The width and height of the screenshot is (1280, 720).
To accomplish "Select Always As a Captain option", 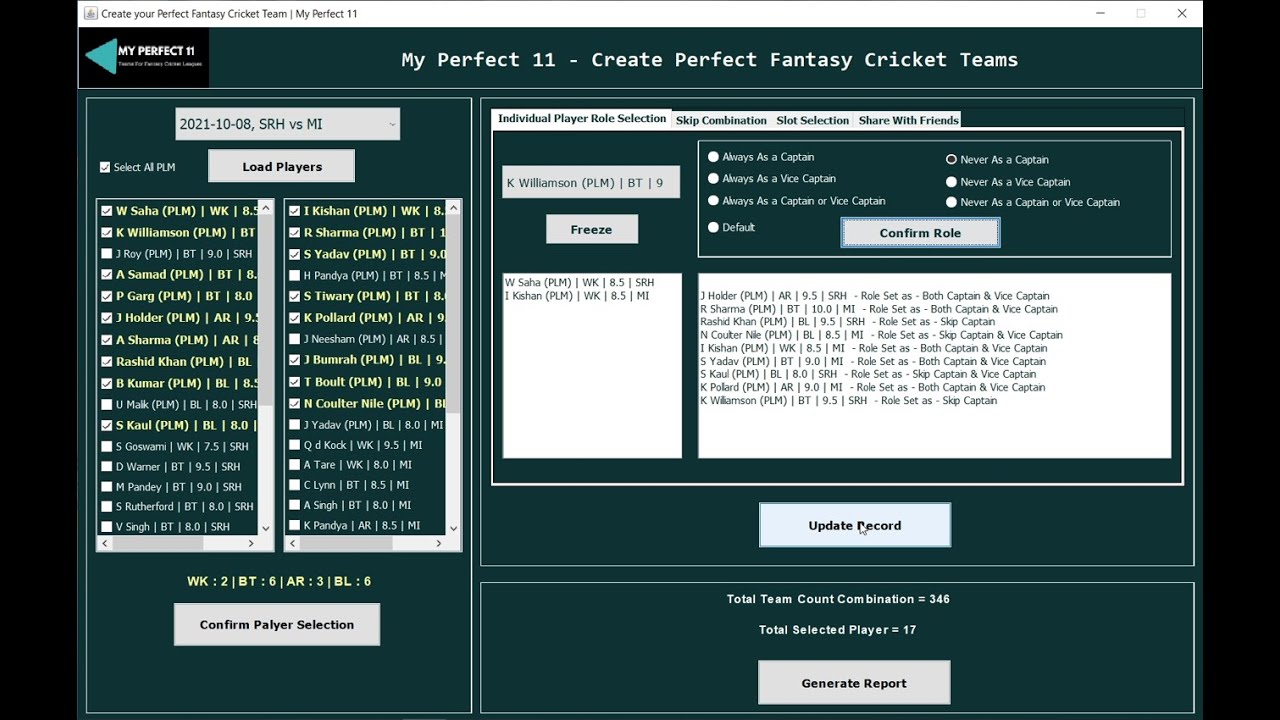I will click(x=713, y=157).
